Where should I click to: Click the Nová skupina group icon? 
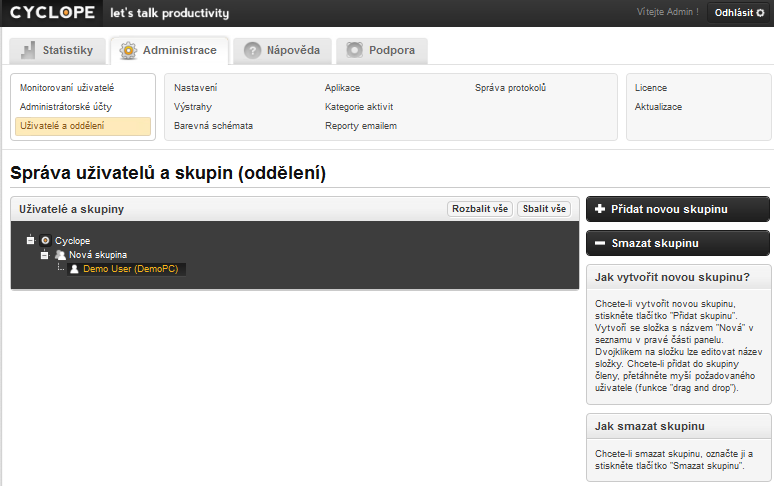[x=60, y=255]
